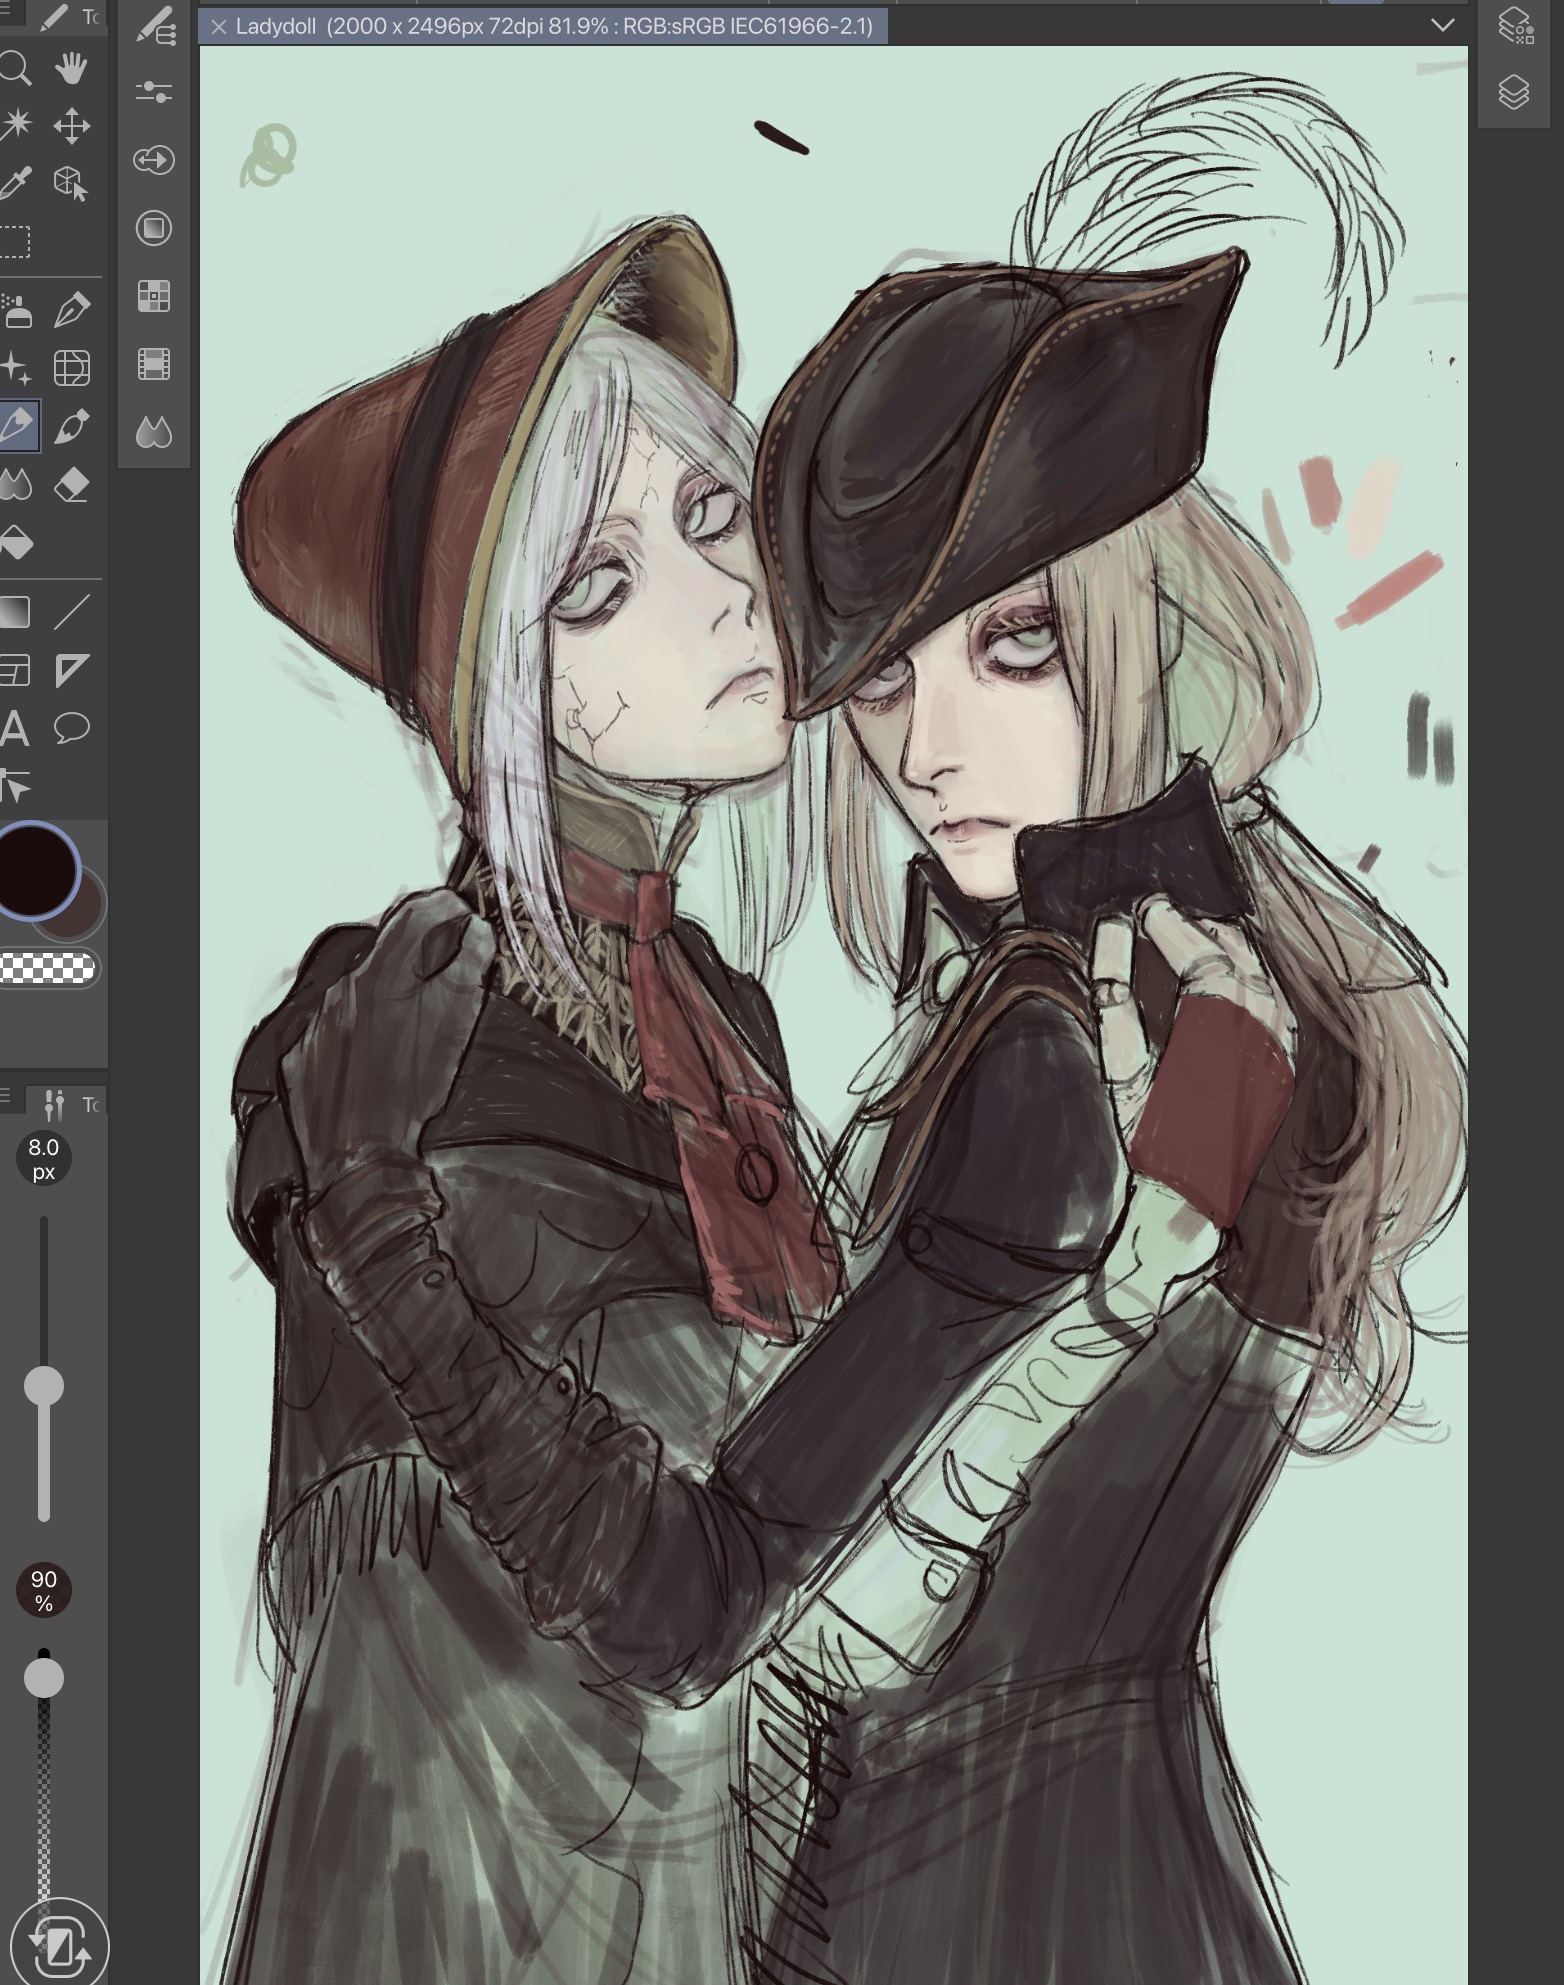The height and width of the screenshot is (1985, 1564).
Task: Select the Zoom magnifier tool
Action: (14, 69)
